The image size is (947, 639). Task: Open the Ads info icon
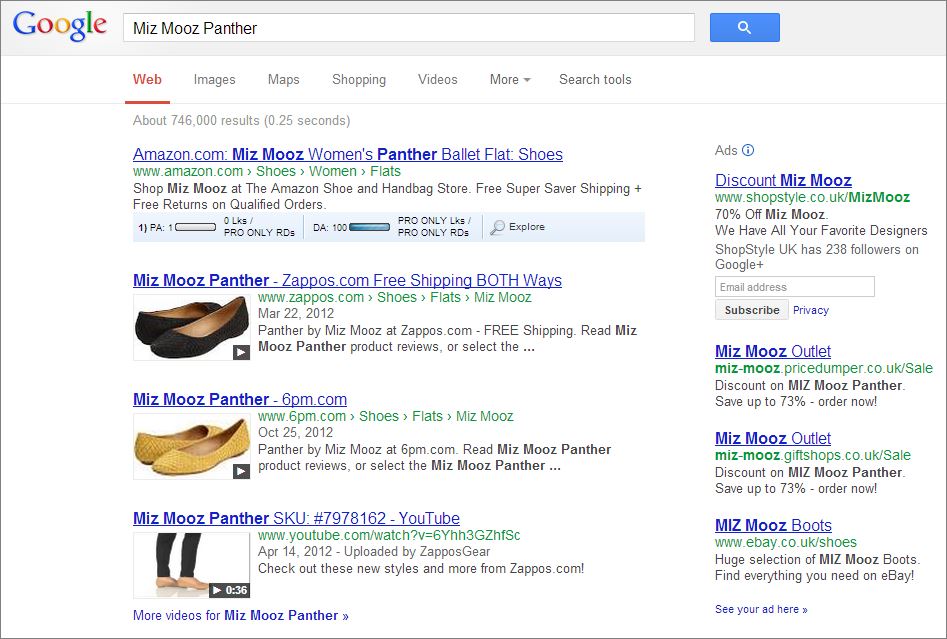click(748, 150)
